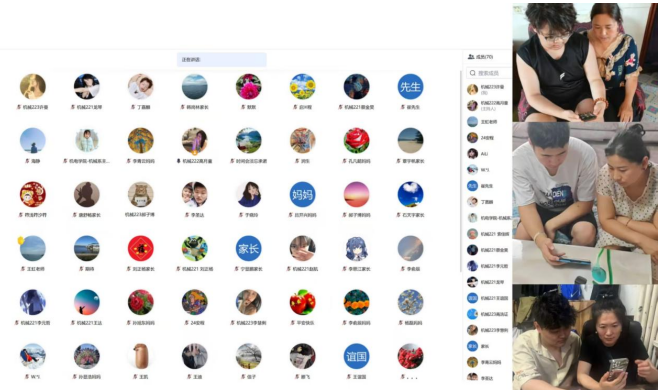Open the red 福 character avatar tile

pos(141,249)
